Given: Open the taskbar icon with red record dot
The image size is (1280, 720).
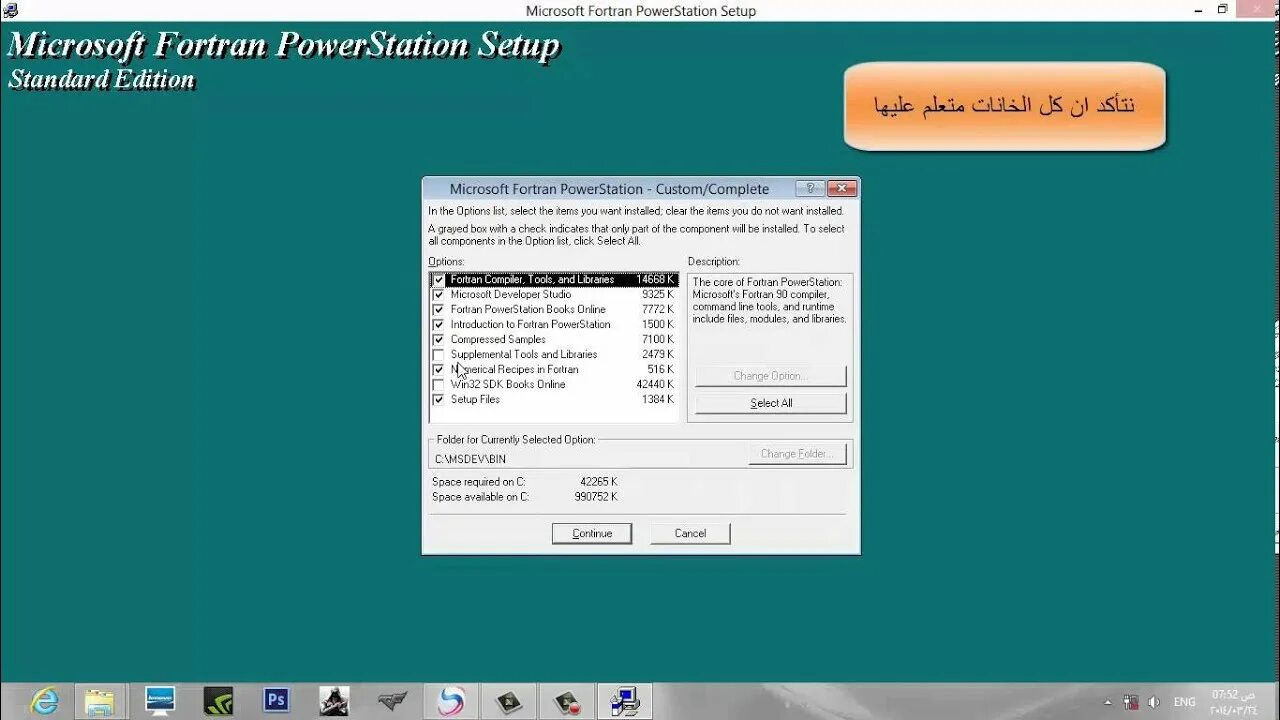Looking at the screenshot, I should tap(567, 701).
